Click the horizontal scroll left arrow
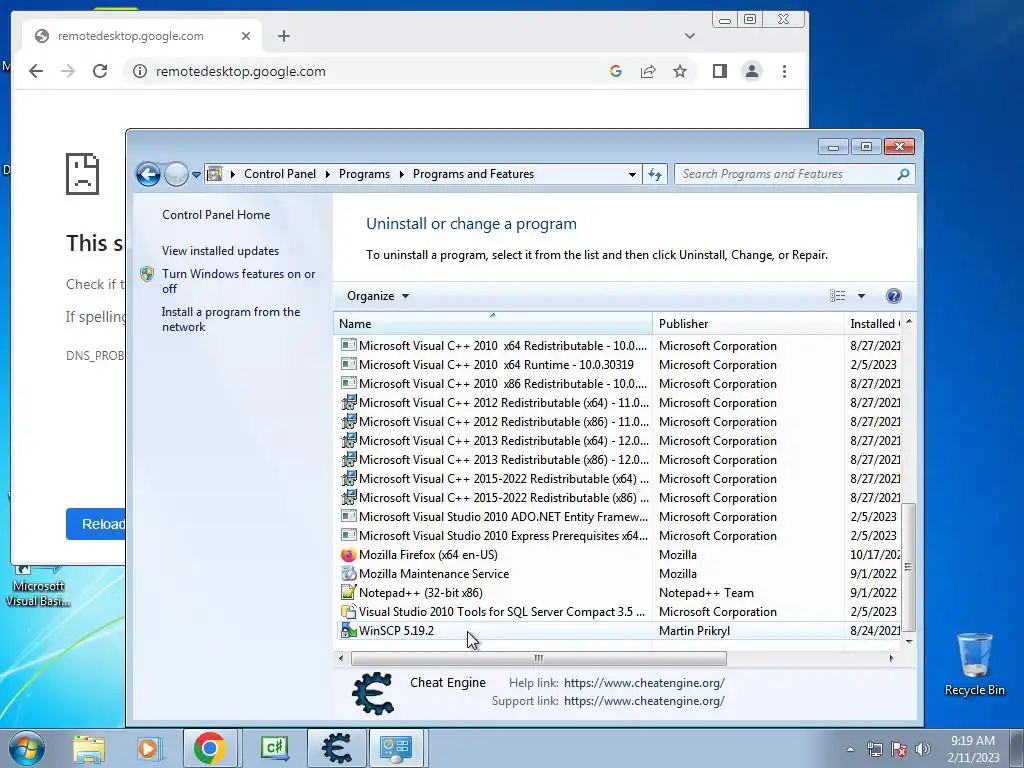The height and width of the screenshot is (768, 1024). tap(341, 658)
